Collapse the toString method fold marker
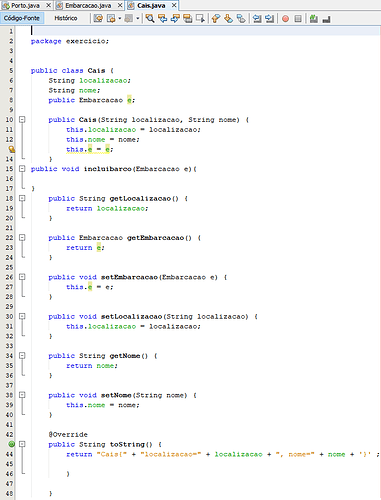The height and width of the screenshot is (500, 381). 22,444
